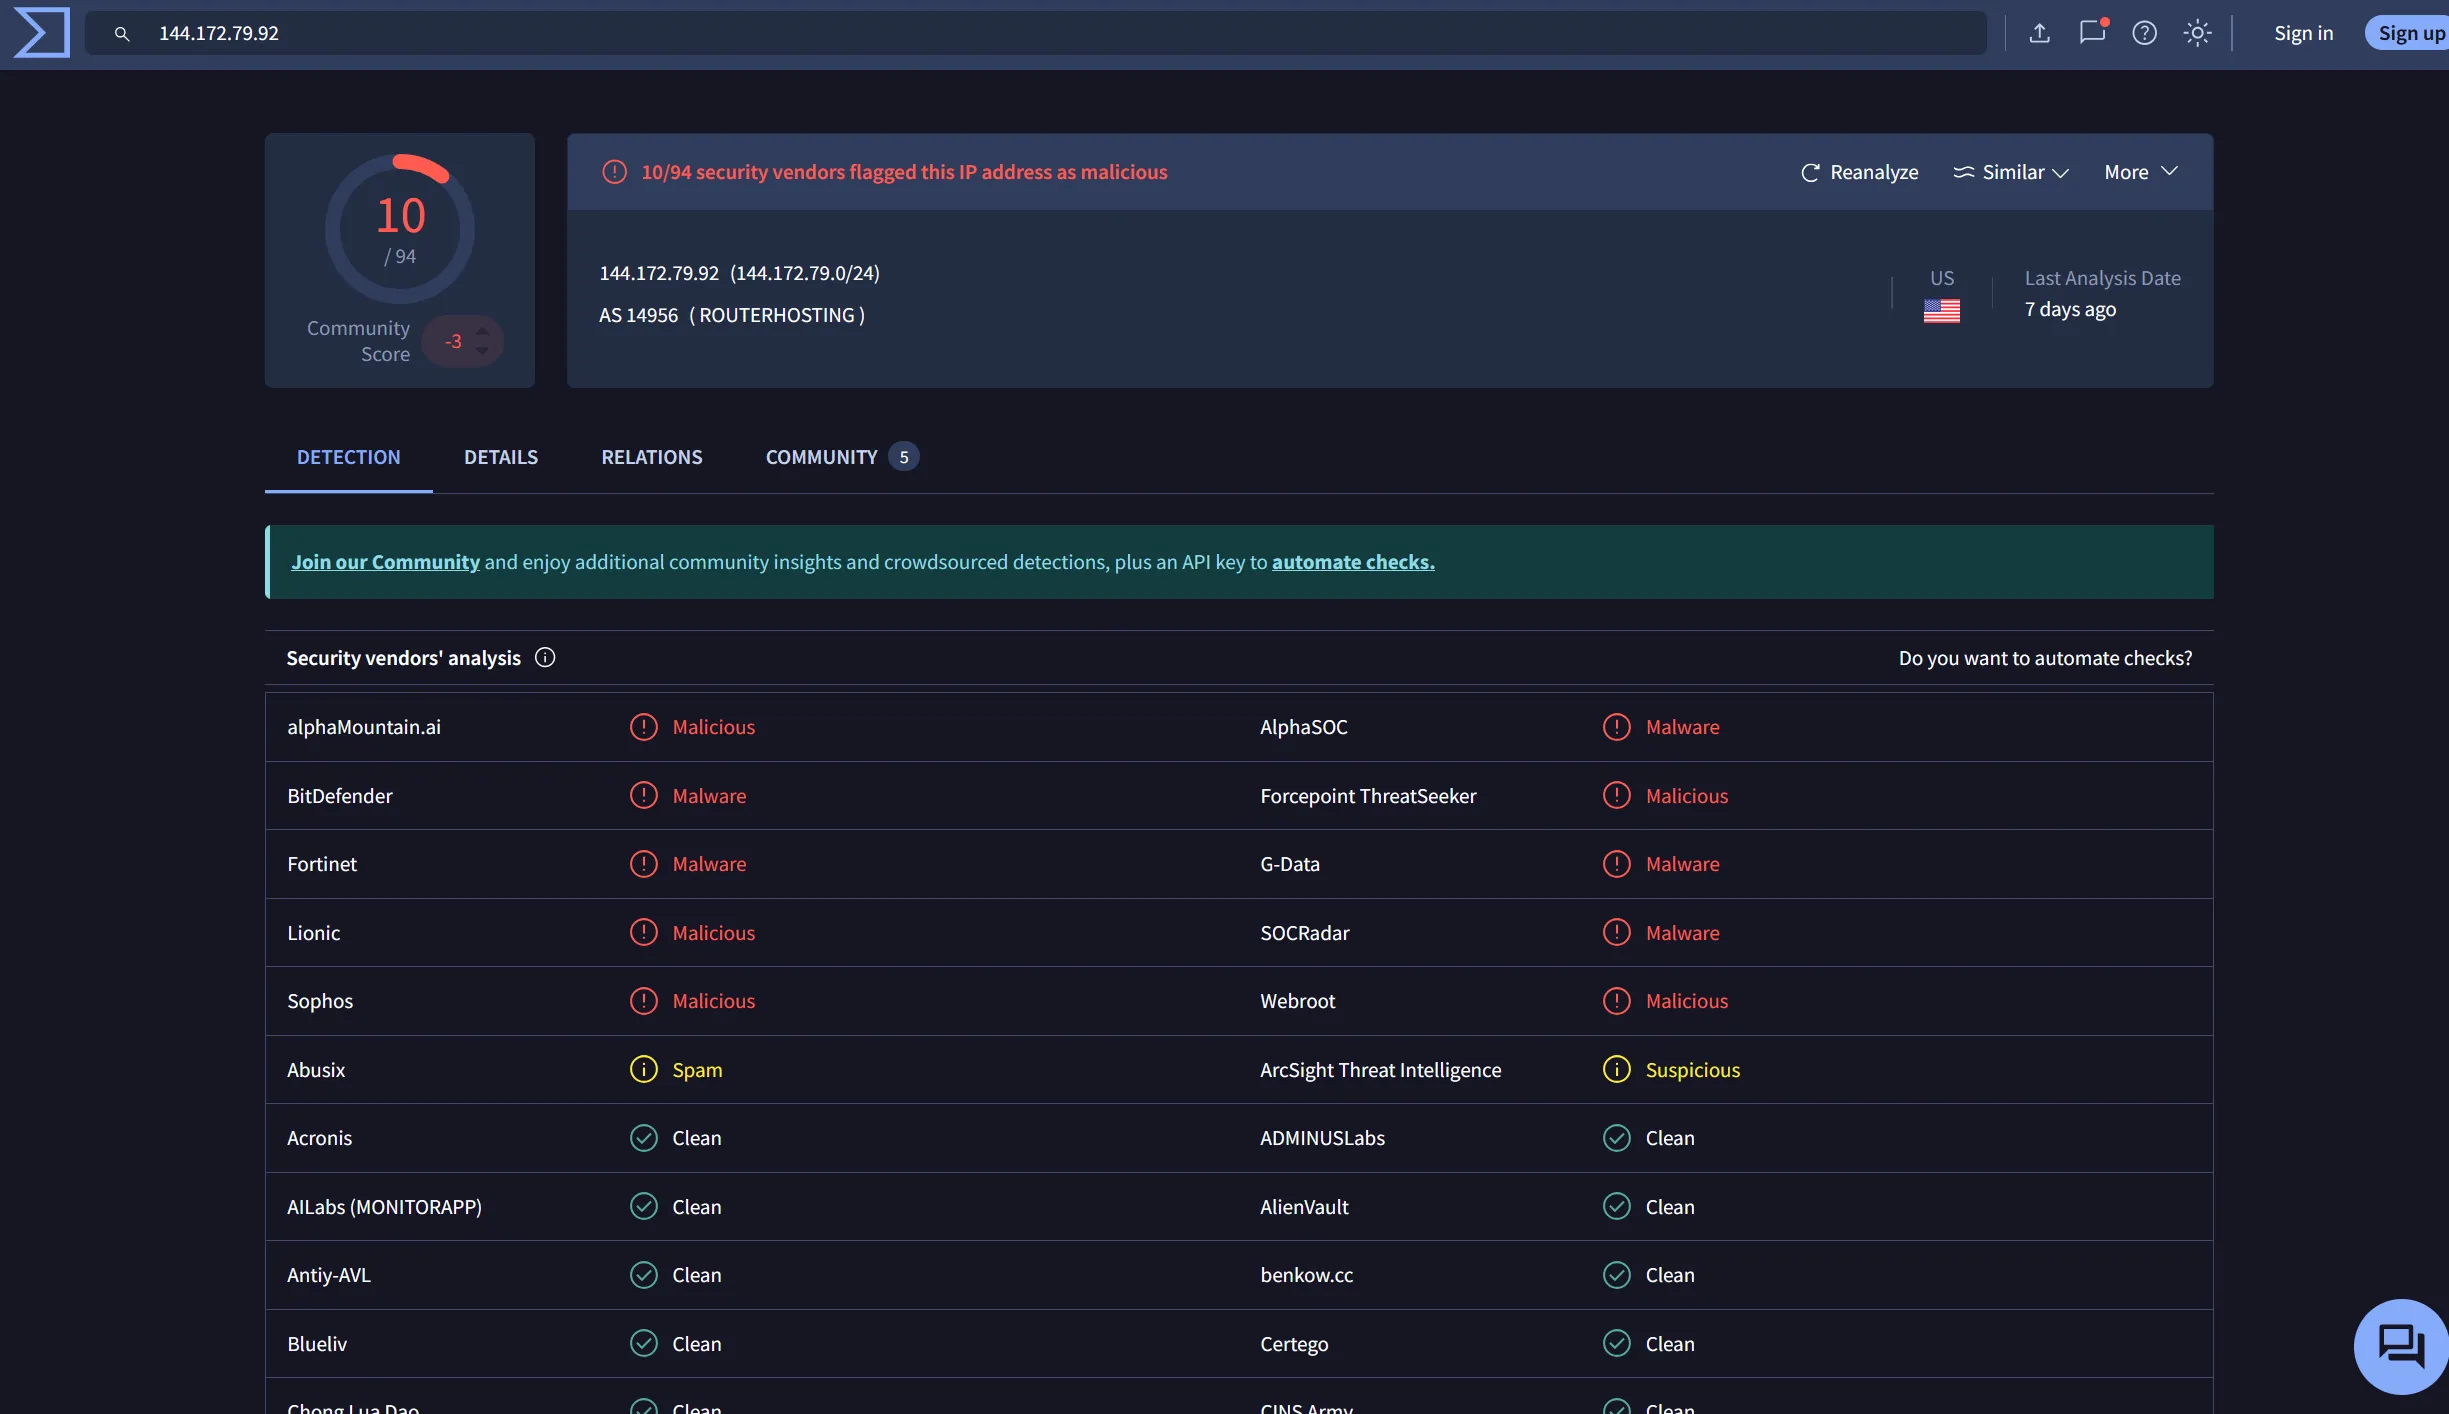The width and height of the screenshot is (2449, 1414).
Task: Switch to the Details tab
Action: (500, 457)
